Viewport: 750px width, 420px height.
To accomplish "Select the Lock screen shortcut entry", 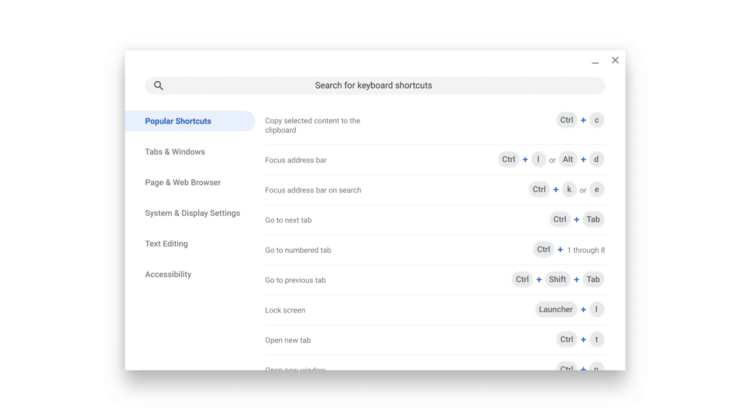I will click(x=285, y=310).
